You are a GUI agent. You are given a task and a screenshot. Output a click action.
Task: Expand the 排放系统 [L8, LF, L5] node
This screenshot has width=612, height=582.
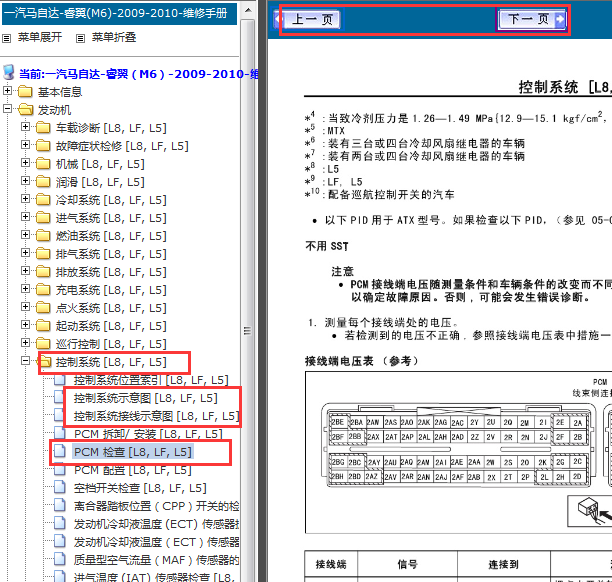(25, 270)
